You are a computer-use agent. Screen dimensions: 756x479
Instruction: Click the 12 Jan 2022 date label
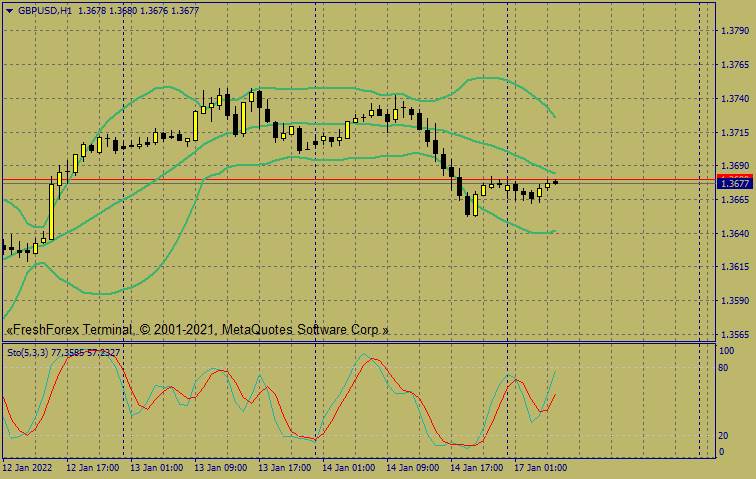[x=28, y=467]
